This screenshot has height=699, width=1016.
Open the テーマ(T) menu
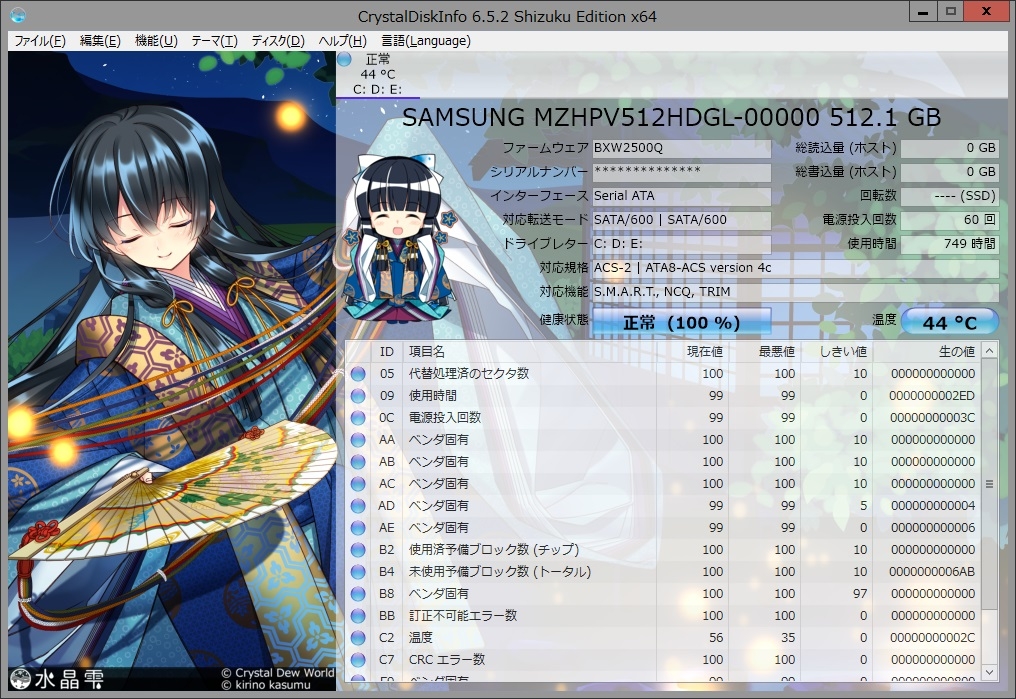(214, 41)
